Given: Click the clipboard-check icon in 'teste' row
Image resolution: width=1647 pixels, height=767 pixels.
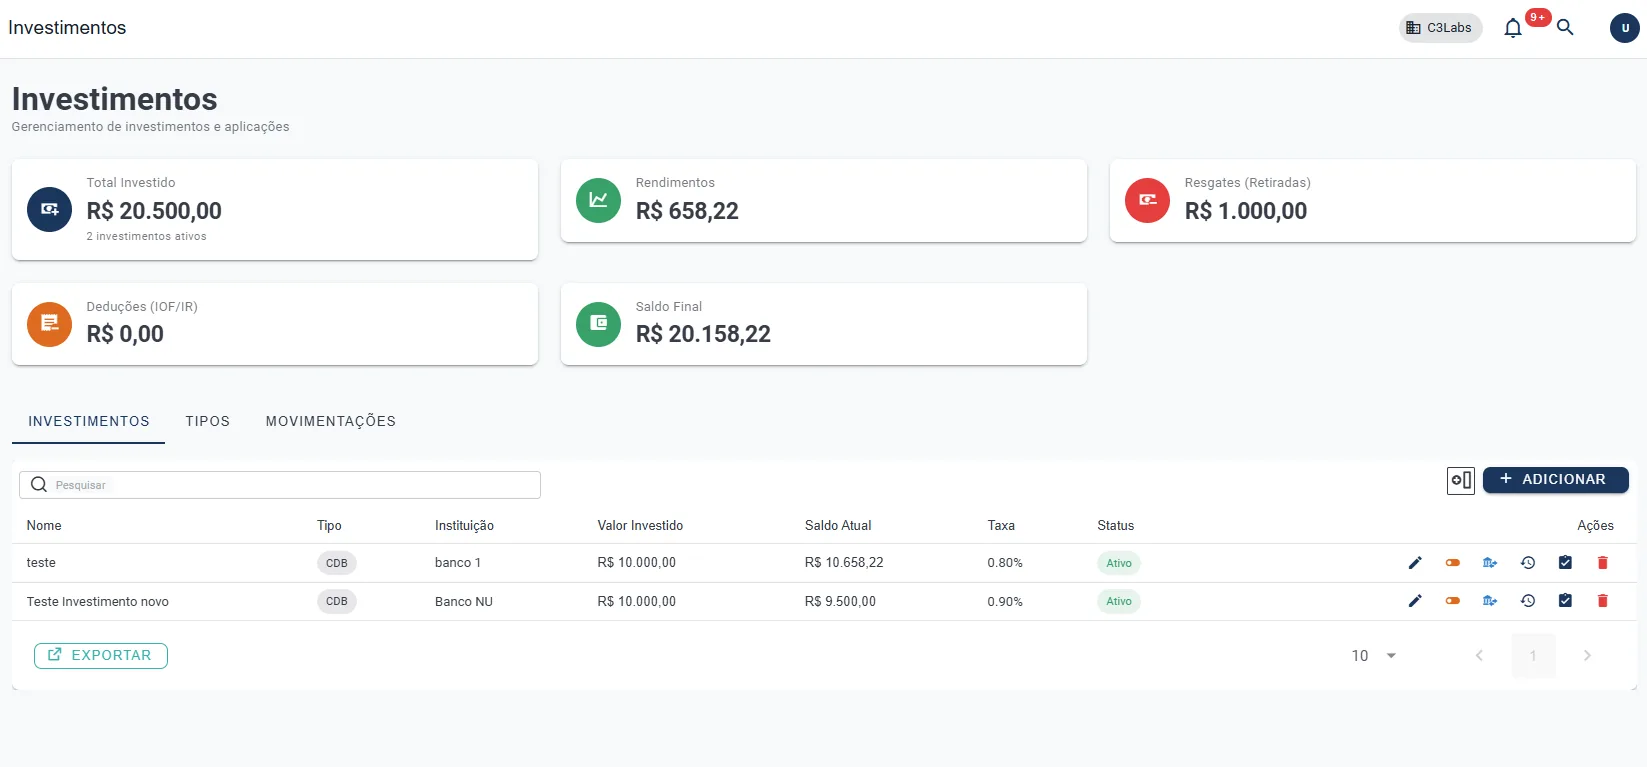Looking at the screenshot, I should (1565, 563).
